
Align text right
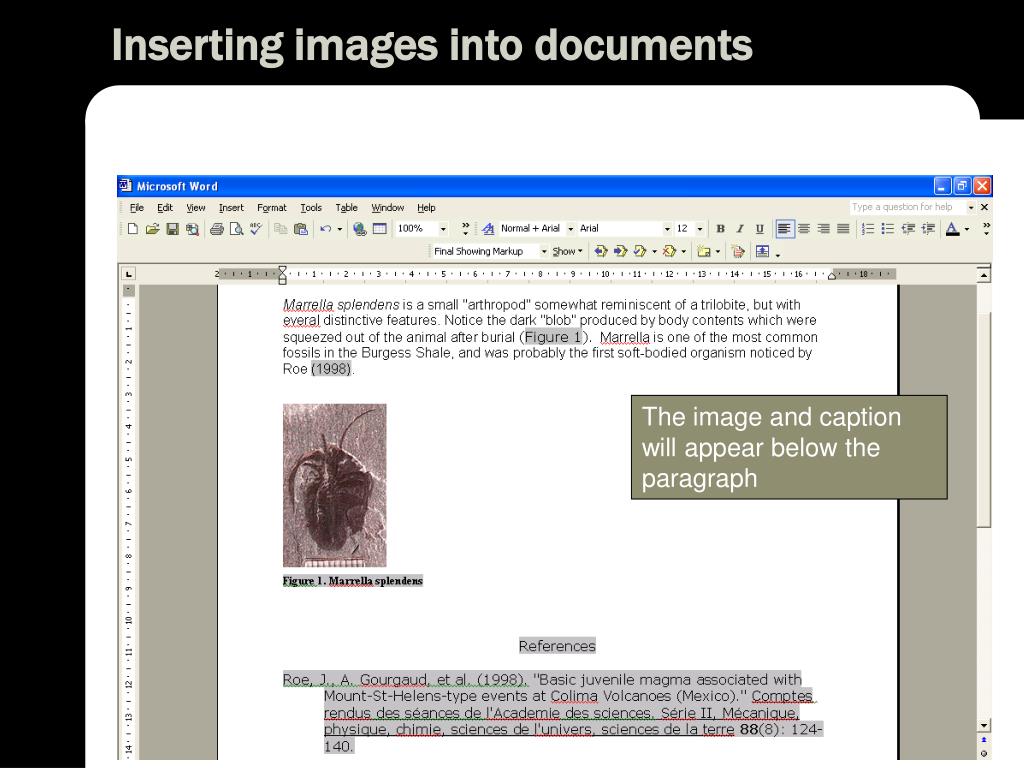(x=824, y=229)
